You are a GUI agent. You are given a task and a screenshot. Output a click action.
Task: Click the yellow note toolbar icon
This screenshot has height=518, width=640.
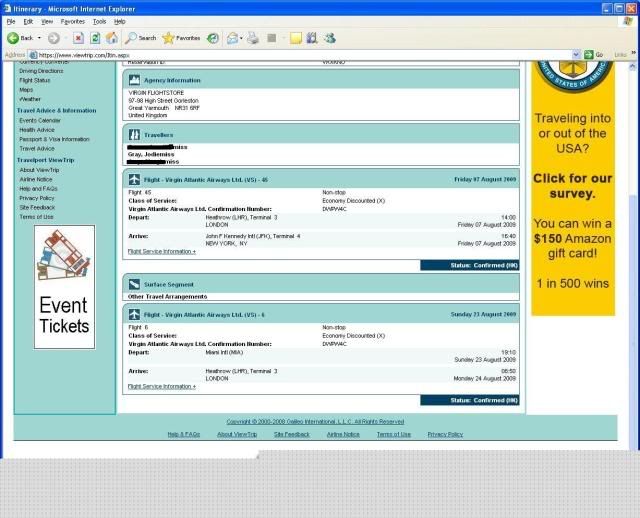pos(296,38)
